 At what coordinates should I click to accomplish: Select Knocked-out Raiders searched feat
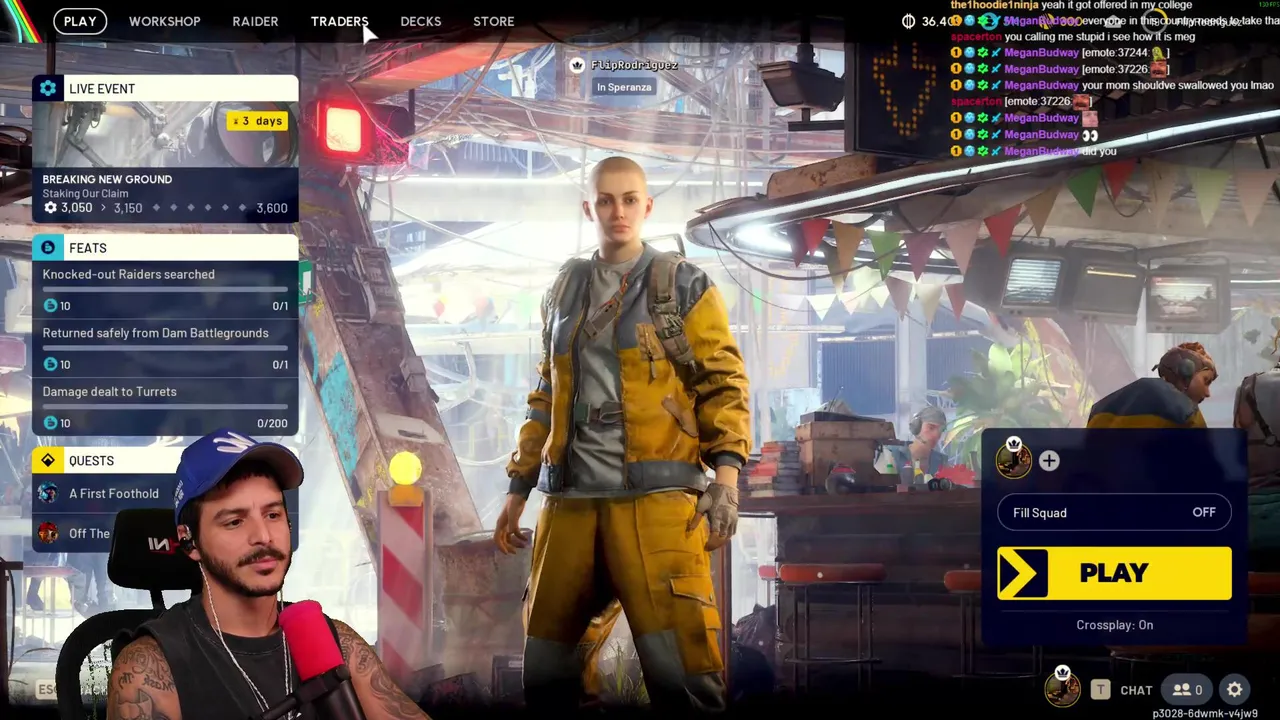165,290
